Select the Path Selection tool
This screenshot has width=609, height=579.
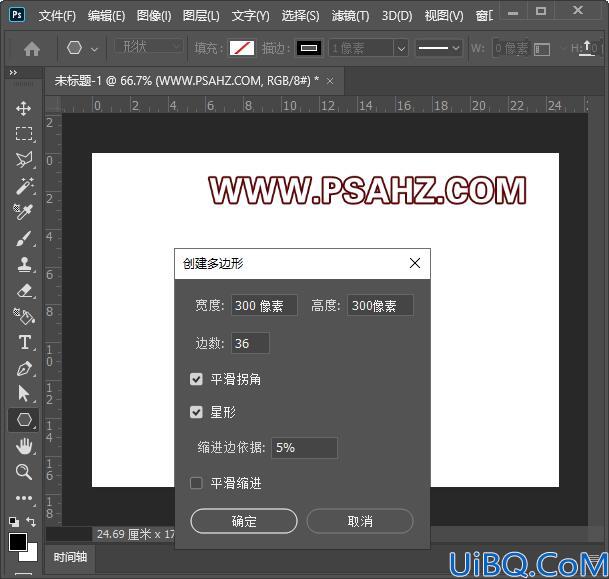tap(24, 394)
